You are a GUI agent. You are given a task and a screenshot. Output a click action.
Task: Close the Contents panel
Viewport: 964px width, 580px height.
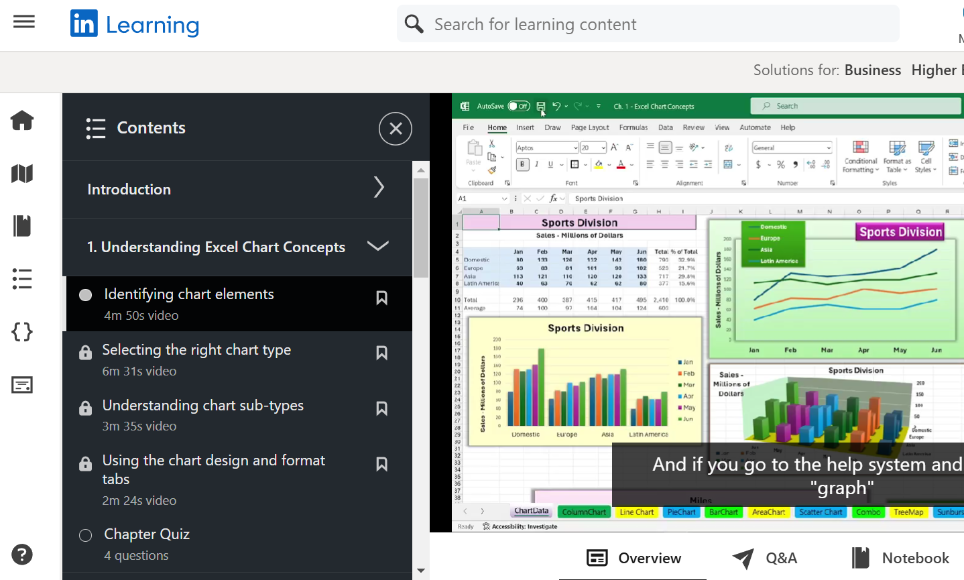pos(395,129)
